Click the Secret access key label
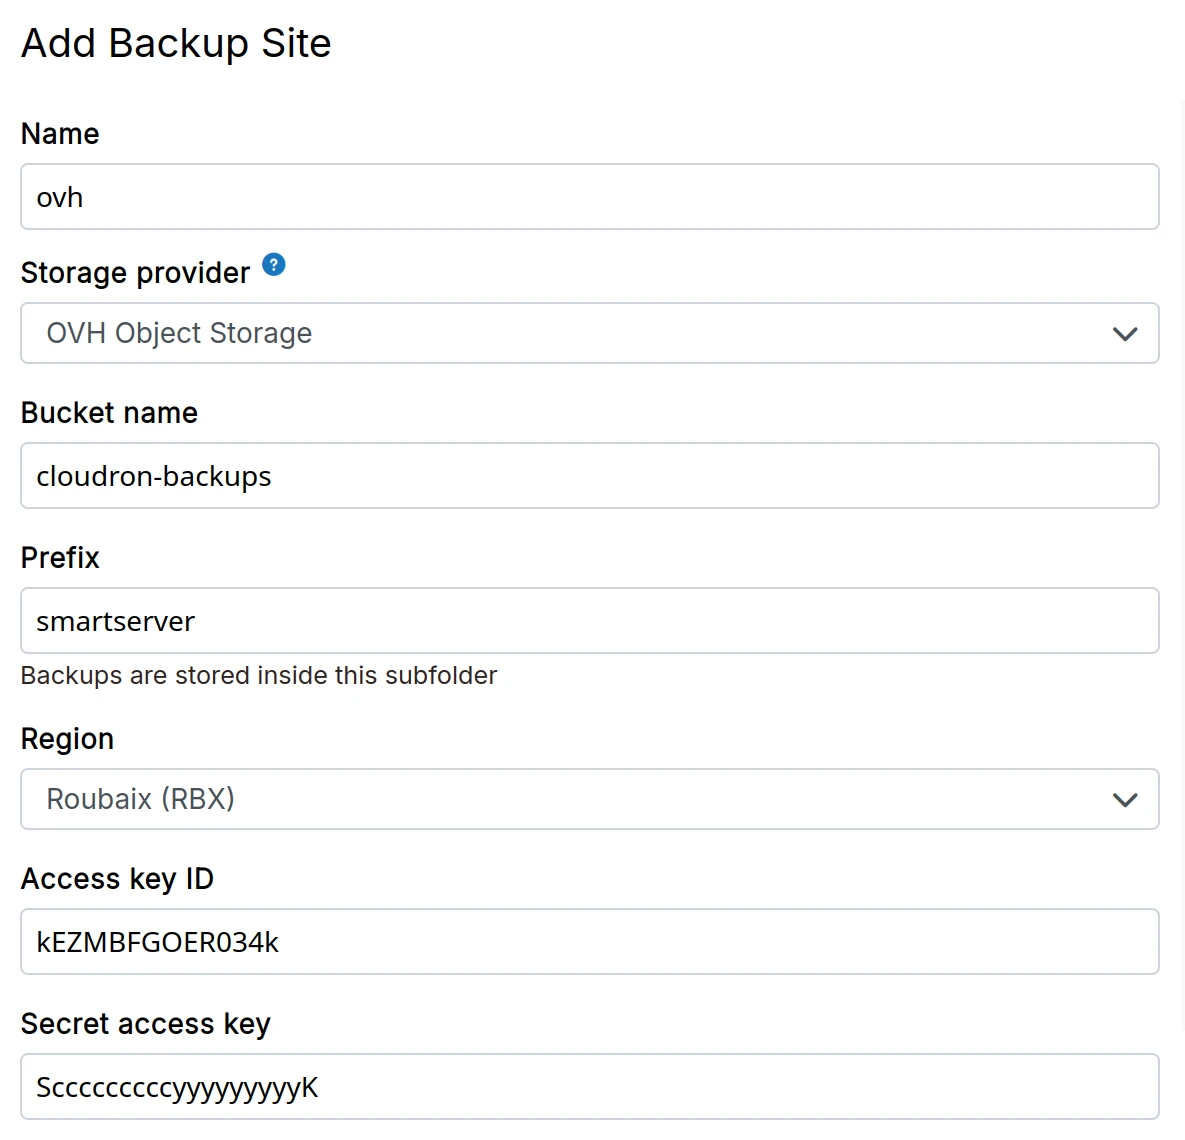 [146, 1024]
